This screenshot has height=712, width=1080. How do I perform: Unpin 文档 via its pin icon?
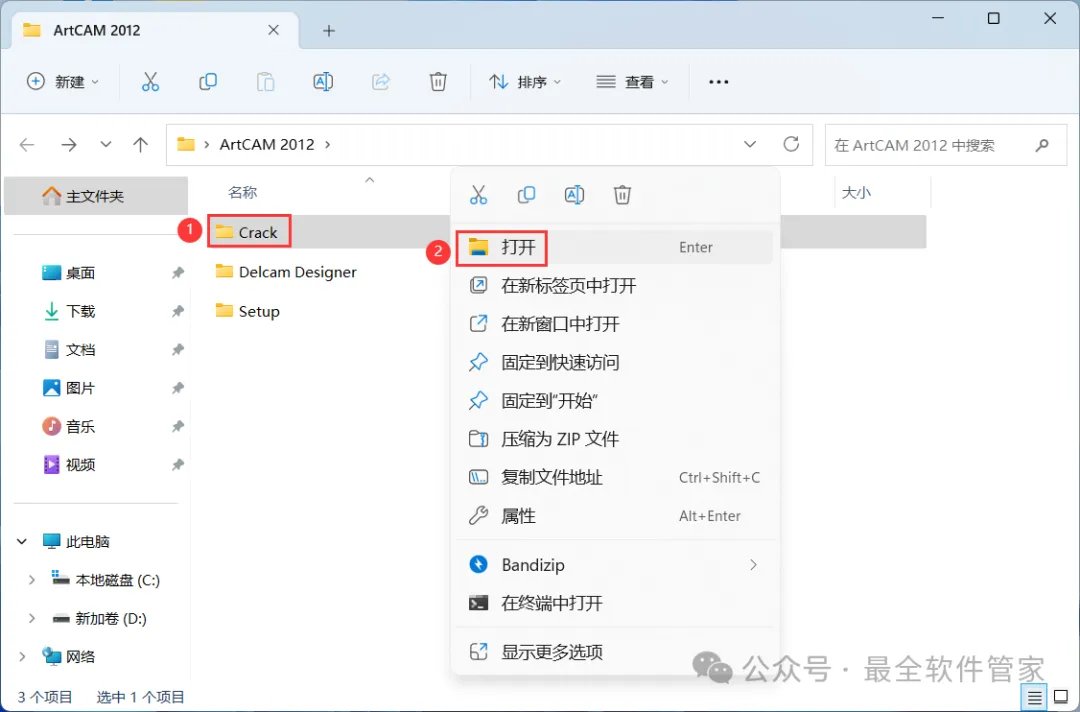click(x=178, y=350)
